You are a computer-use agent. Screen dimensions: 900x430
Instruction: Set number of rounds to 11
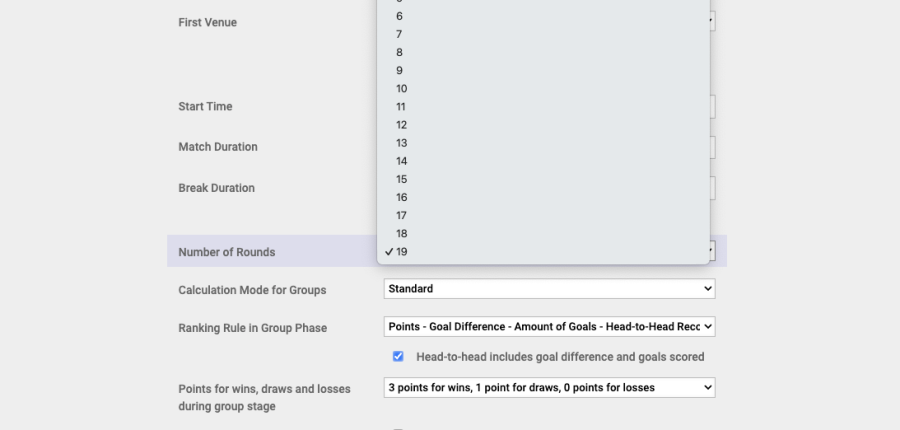tap(402, 107)
